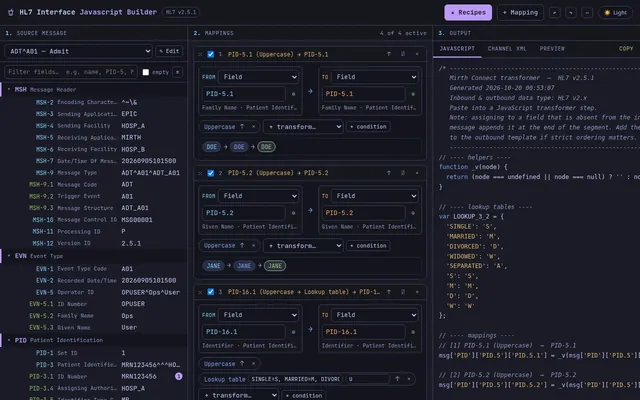Disable mapping 2 PID-5.2 checkbox
The height and width of the screenshot is (400, 640).
tap(211, 173)
